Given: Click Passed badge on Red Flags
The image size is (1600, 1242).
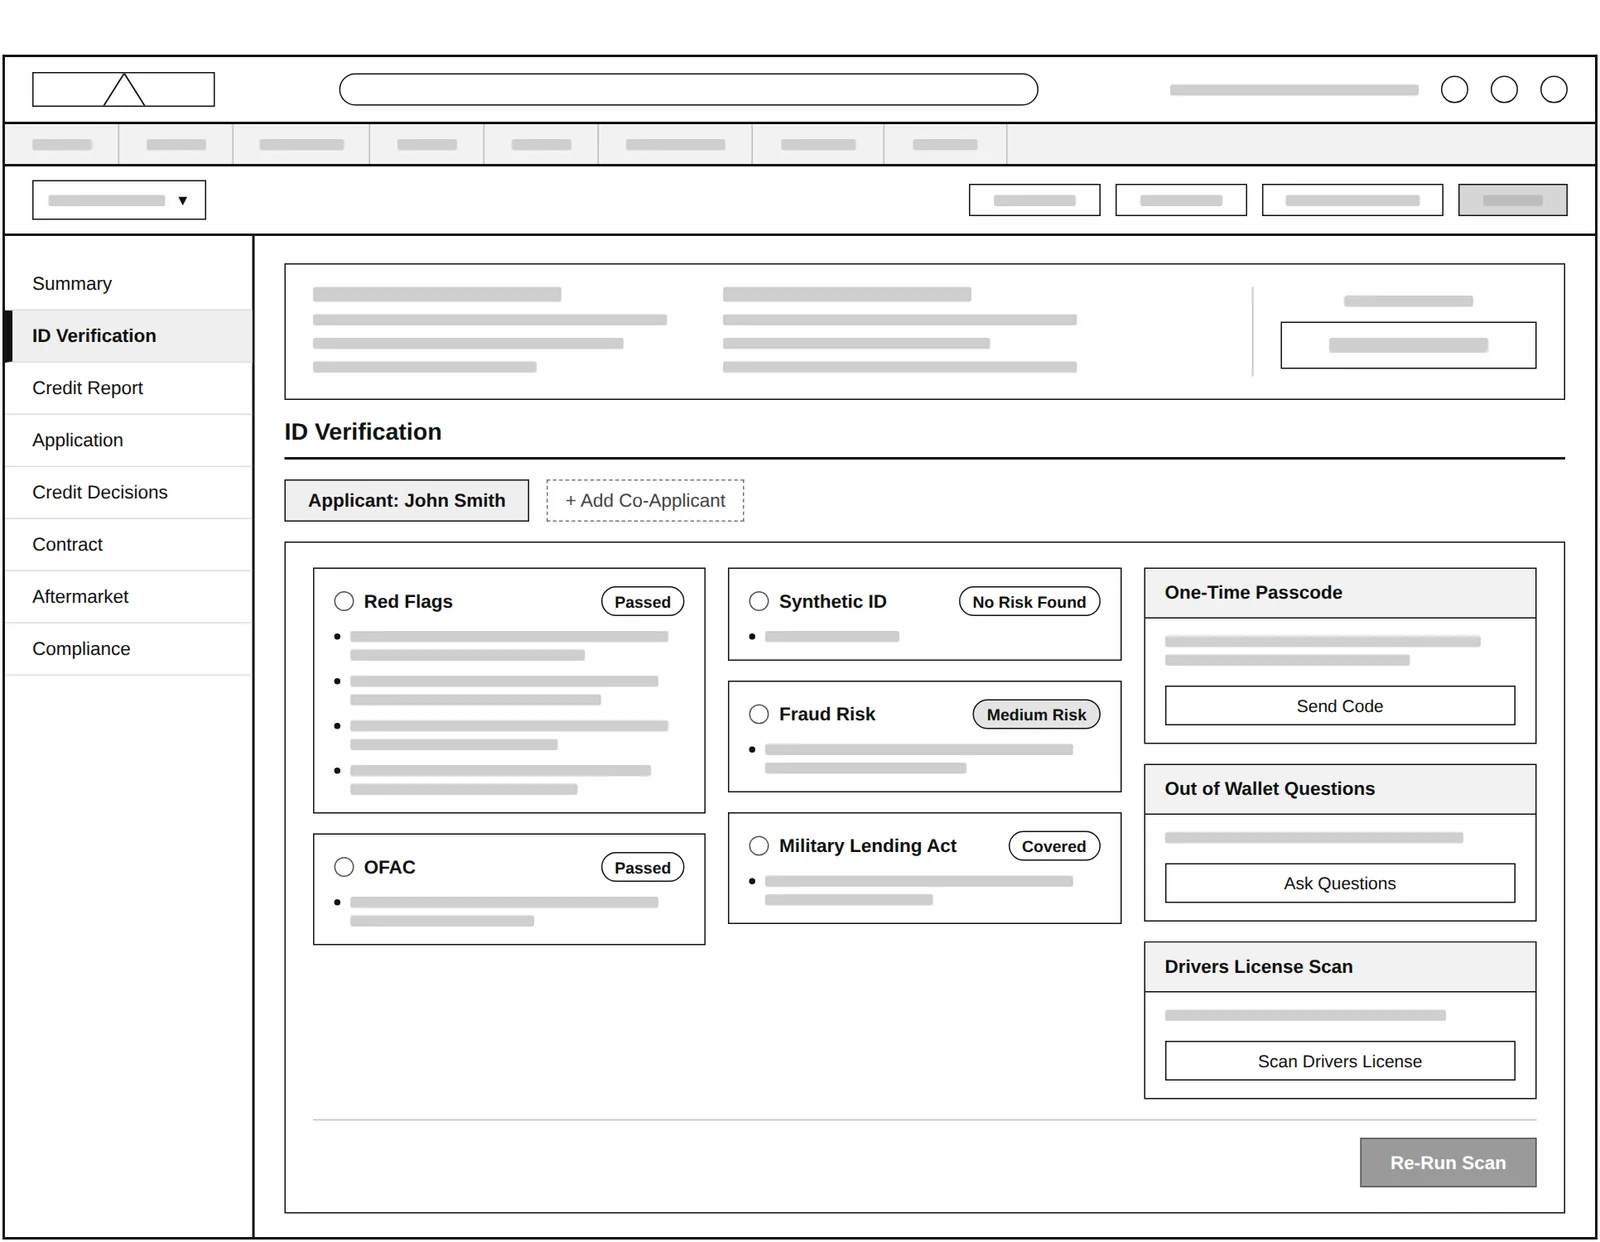Looking at the screenshot, I should 643,602.
